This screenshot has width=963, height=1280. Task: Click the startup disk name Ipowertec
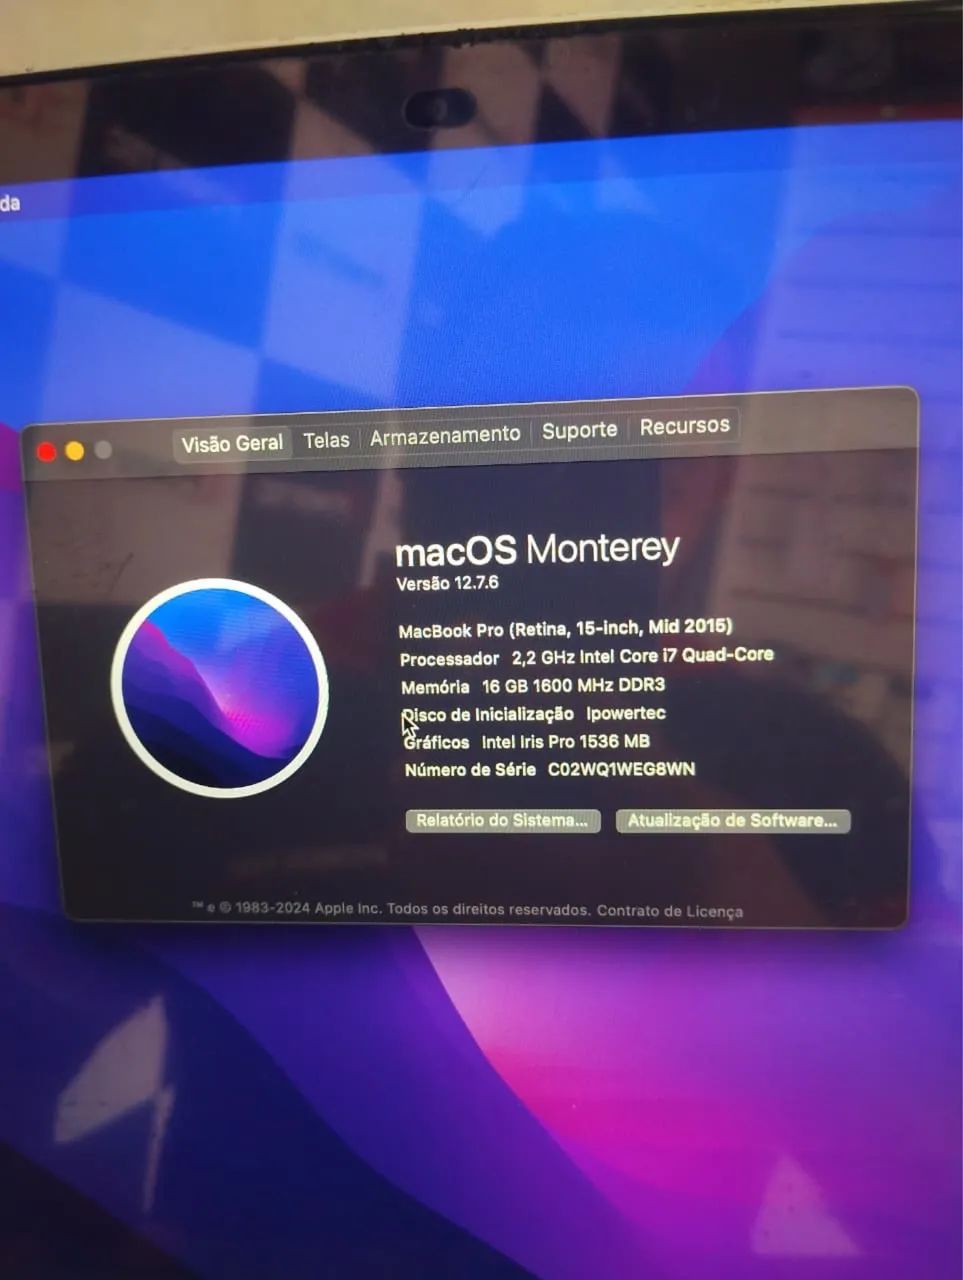click(x=626, y=713)
